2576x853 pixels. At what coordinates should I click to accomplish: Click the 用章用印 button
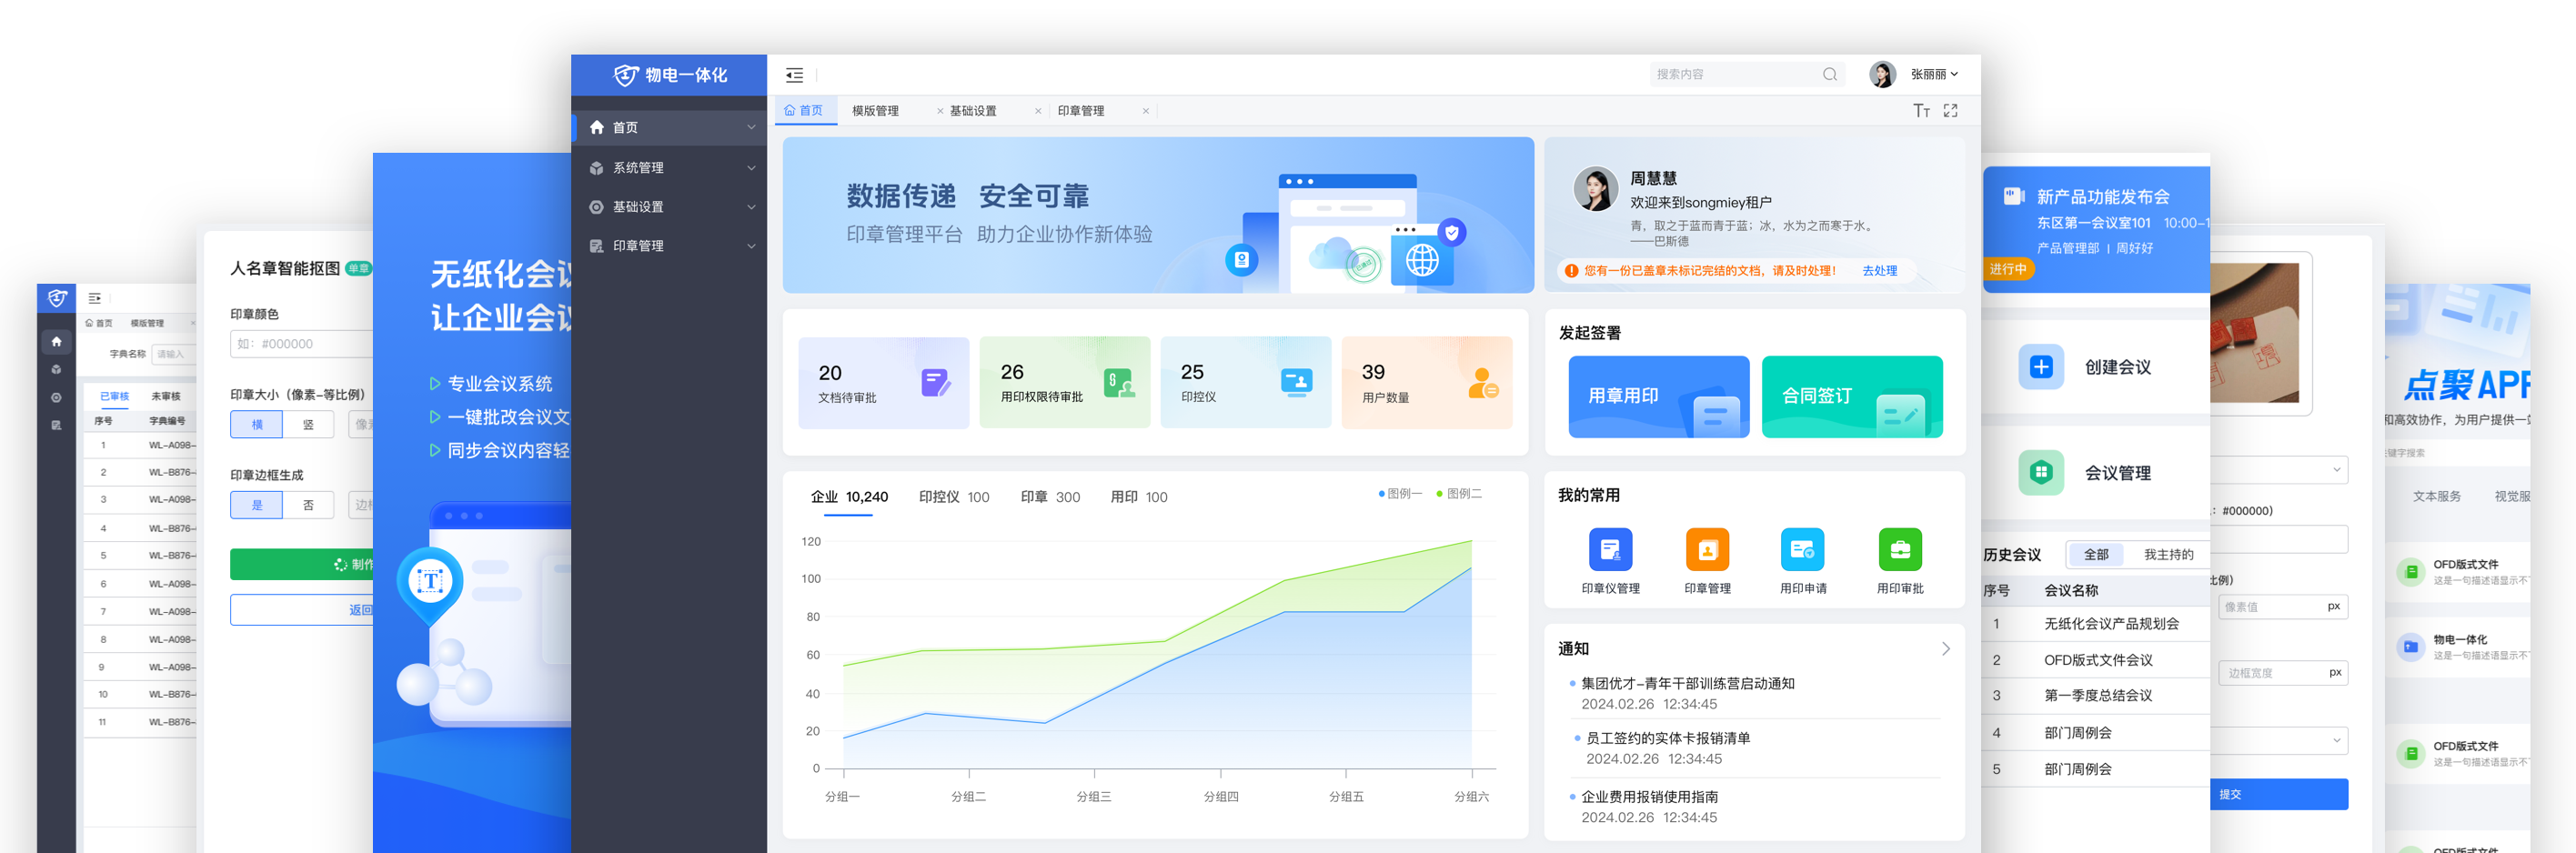(x=1658, y=396)
